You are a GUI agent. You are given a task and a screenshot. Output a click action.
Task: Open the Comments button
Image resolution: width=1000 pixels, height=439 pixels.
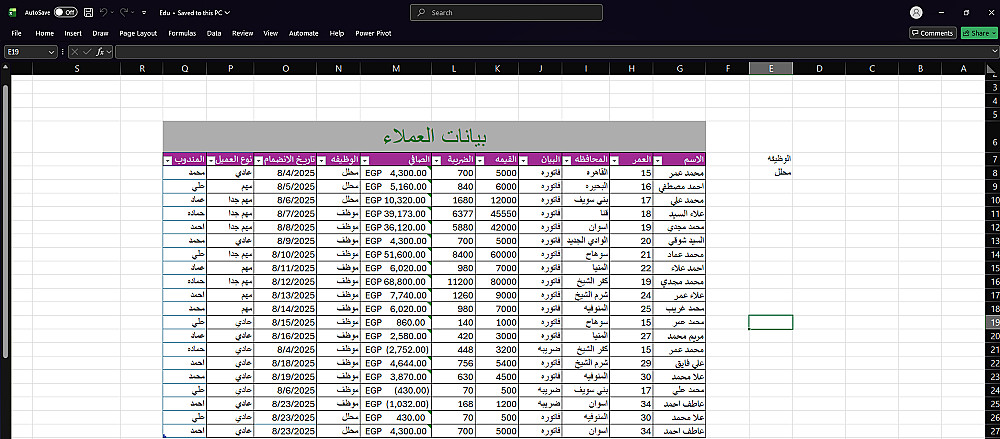932,33
